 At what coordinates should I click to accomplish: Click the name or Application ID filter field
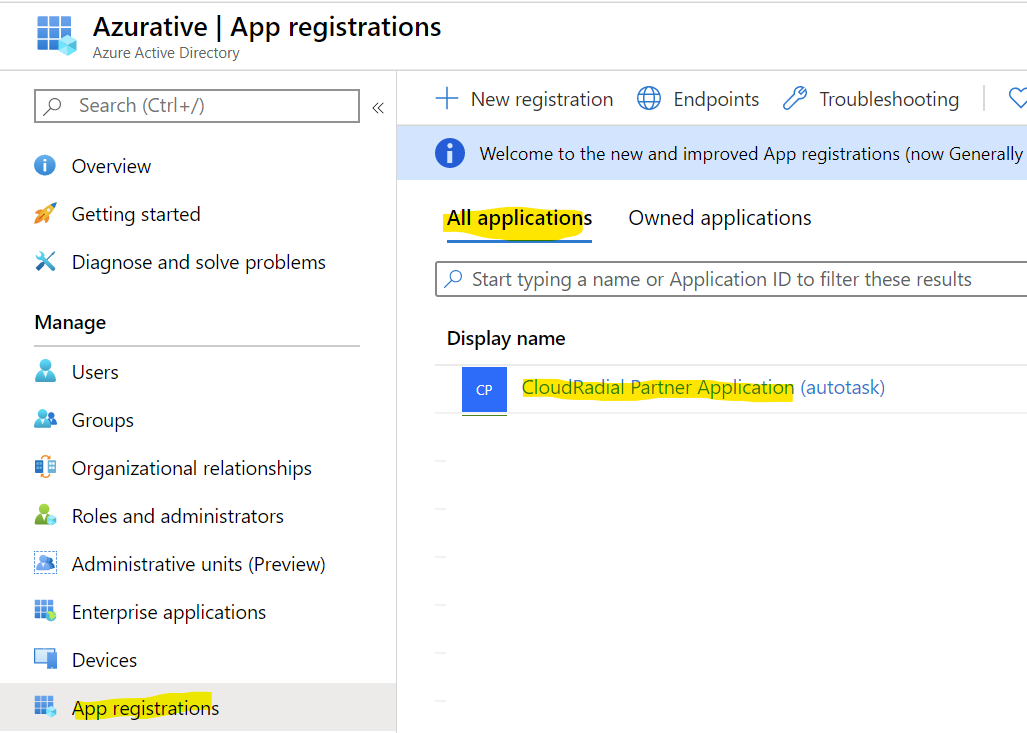click(731, 279)
